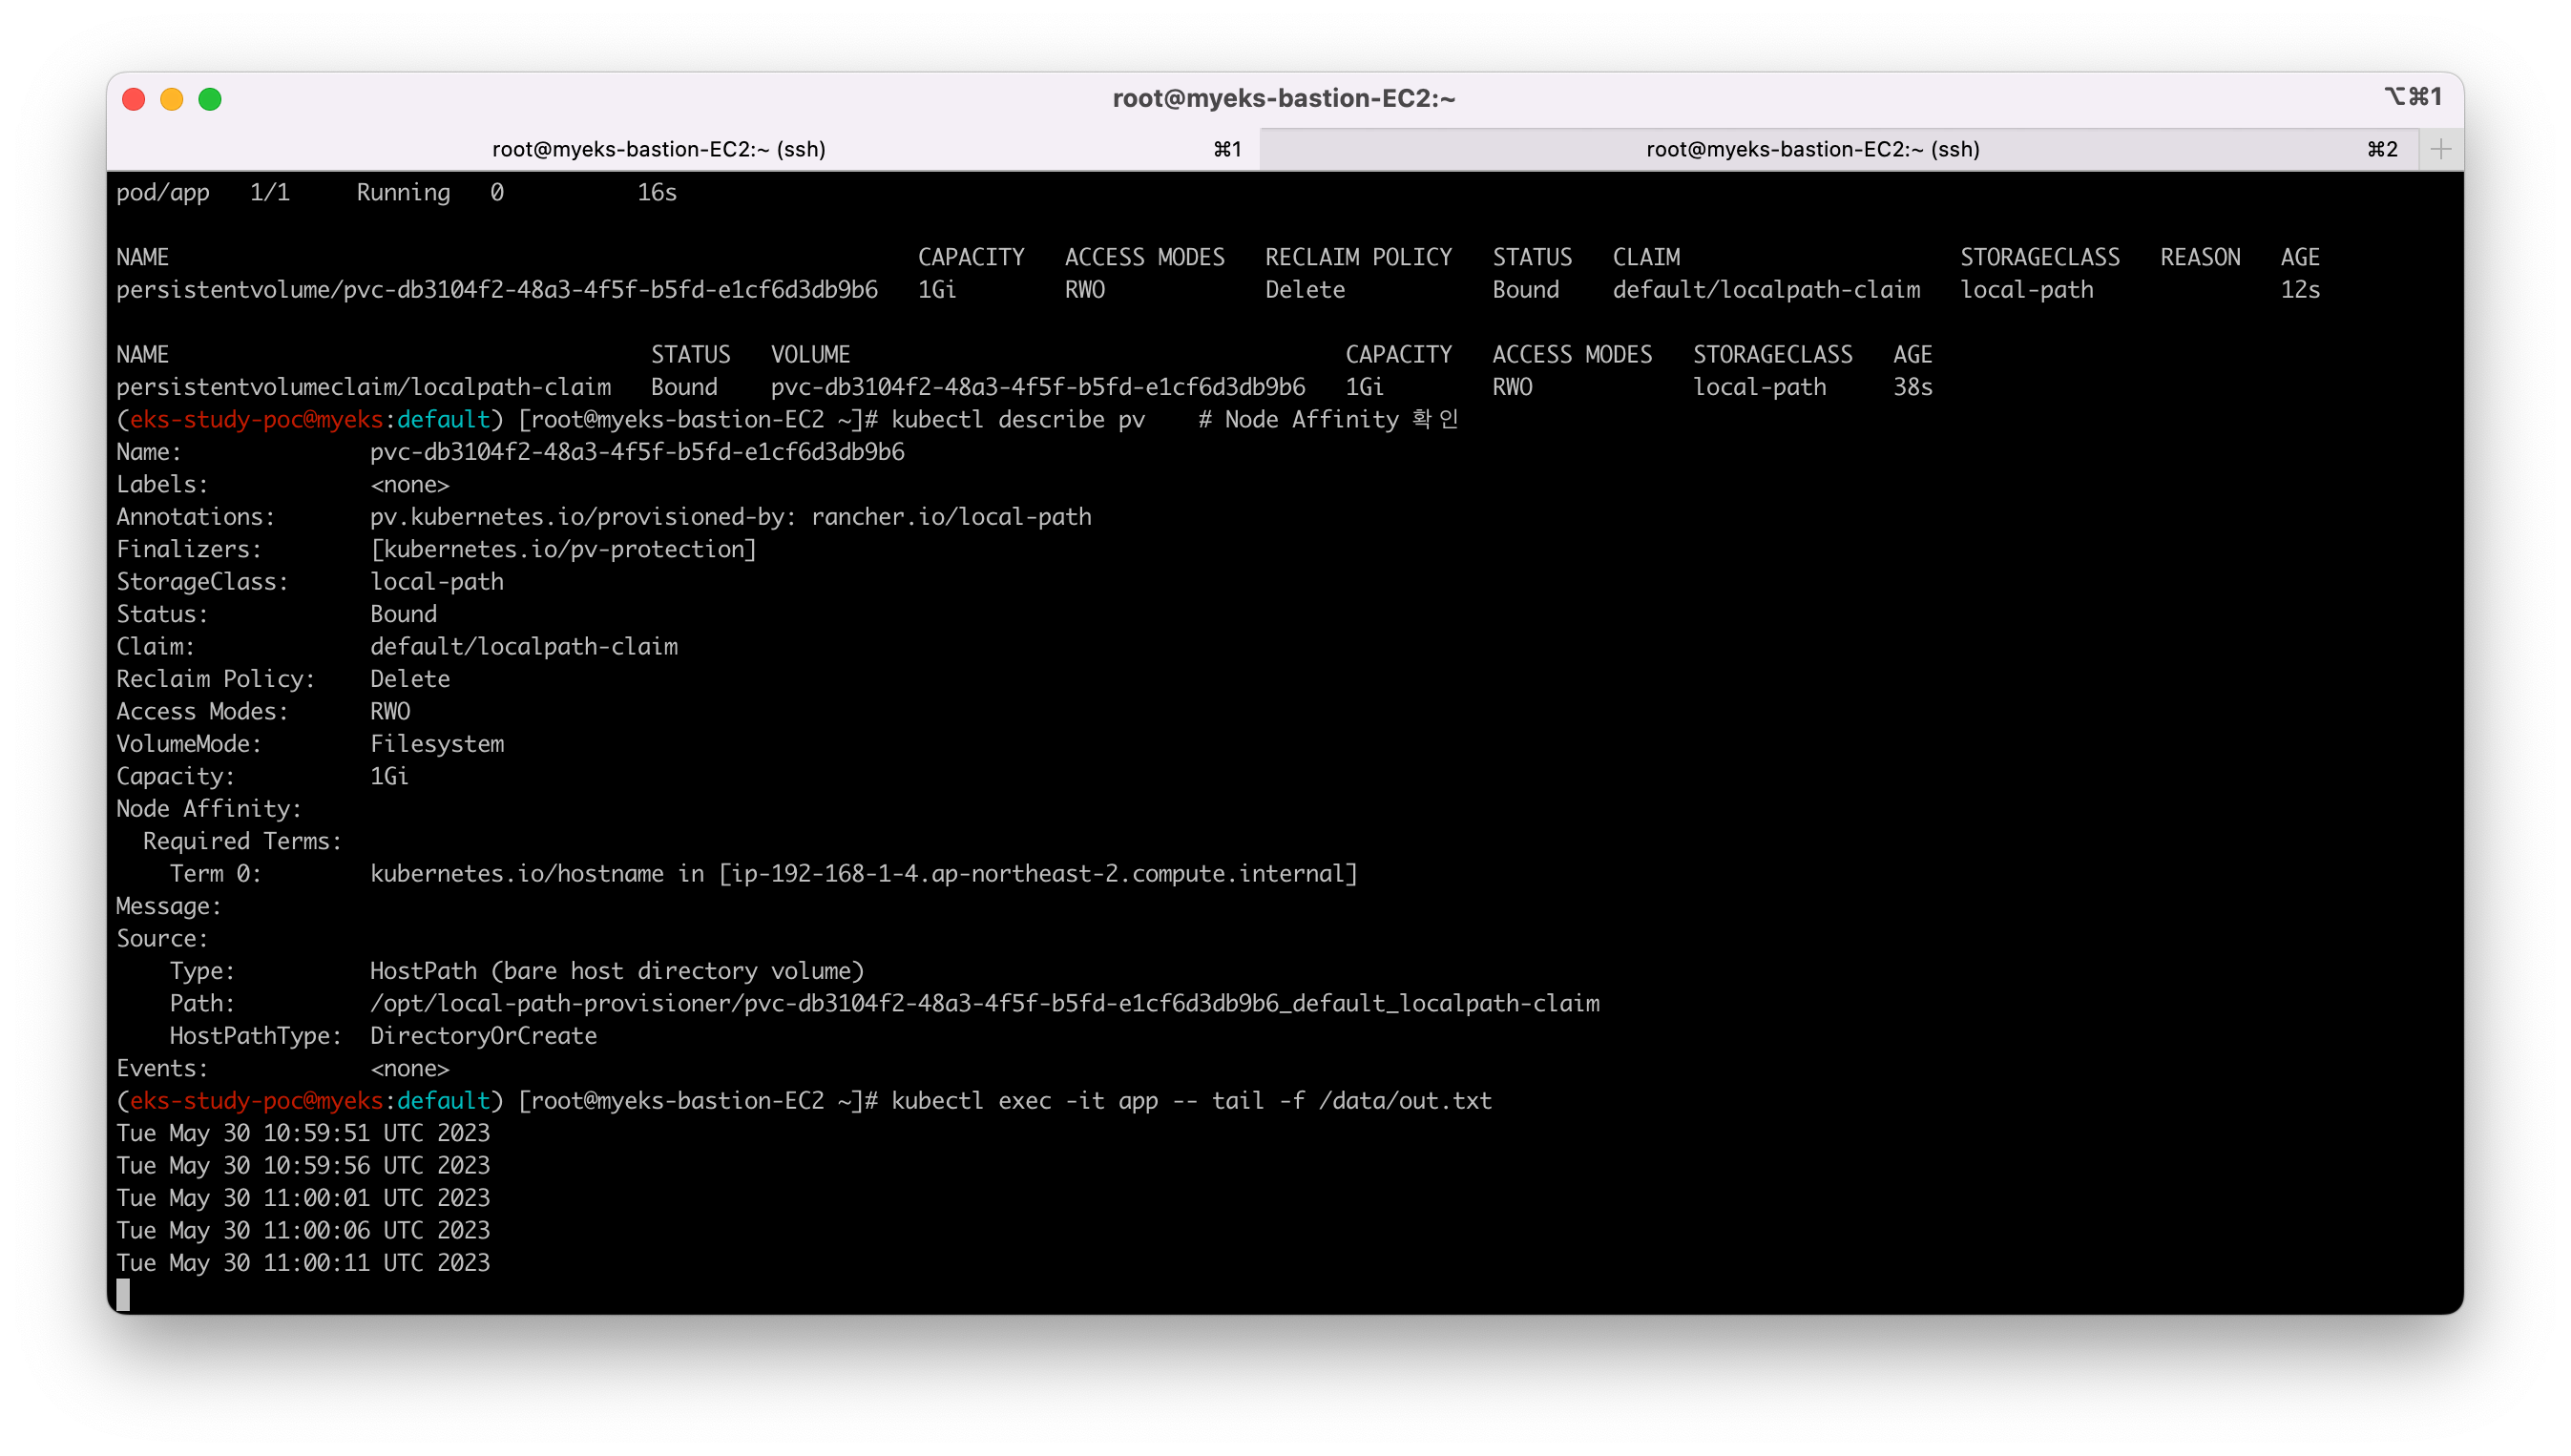Image resolution: width=2571 pixels, height=1456 pixels.
Task: Switch to the first ssh tab
Action: 658,149
